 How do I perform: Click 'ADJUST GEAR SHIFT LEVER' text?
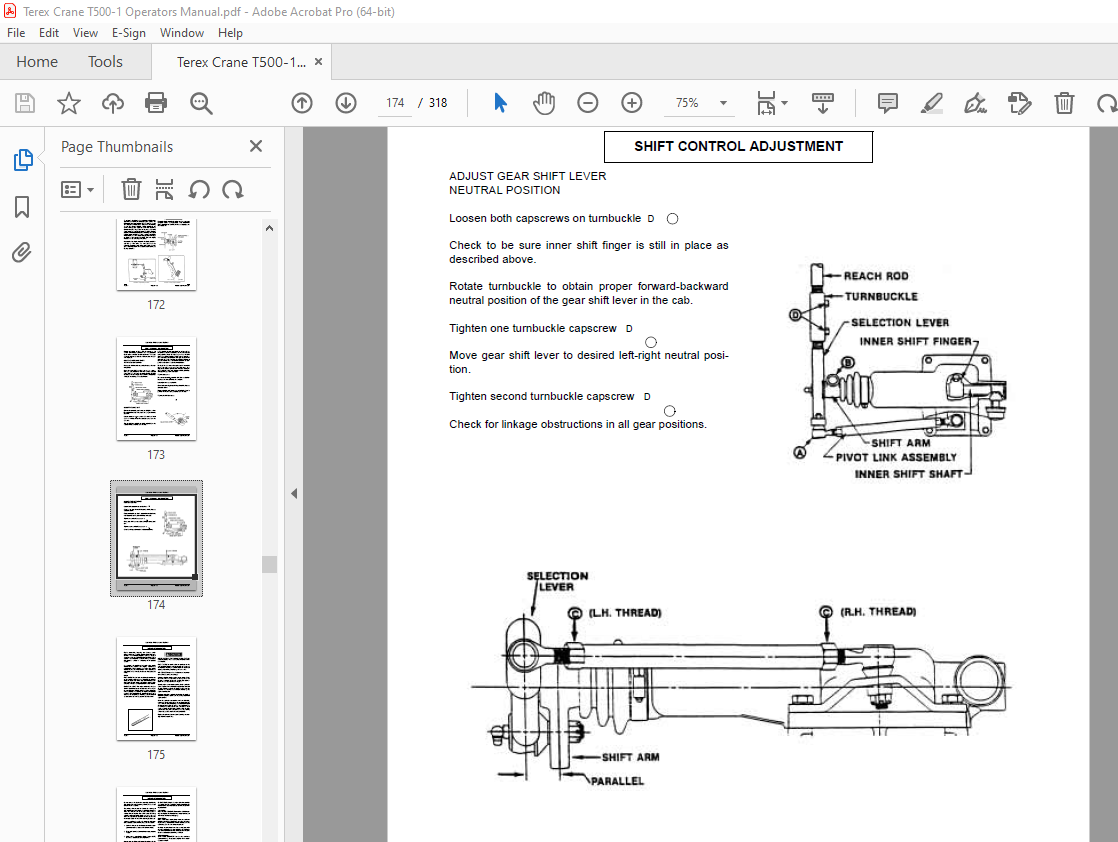click(528, 176)
